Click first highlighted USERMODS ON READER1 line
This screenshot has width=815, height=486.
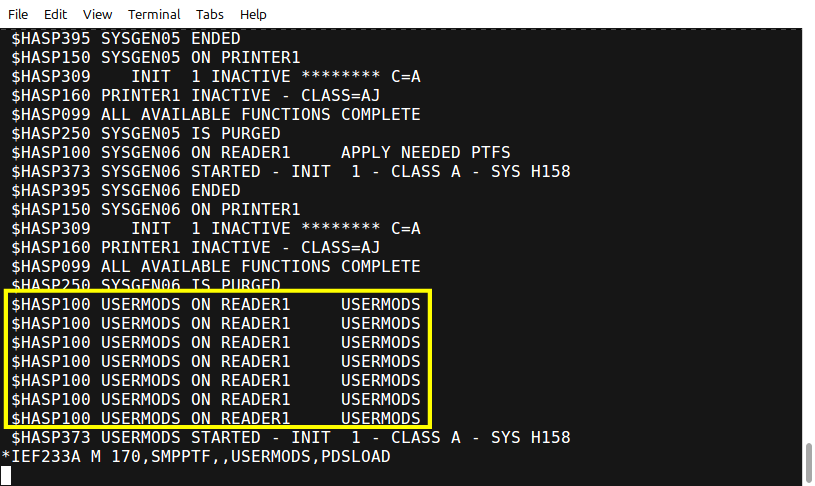(216, 305)
